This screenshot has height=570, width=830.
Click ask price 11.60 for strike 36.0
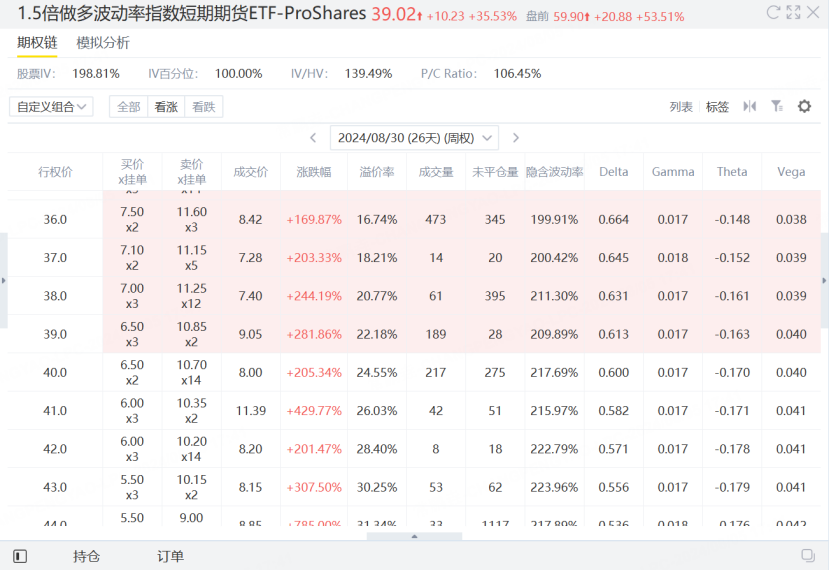[x=192, y=212]
